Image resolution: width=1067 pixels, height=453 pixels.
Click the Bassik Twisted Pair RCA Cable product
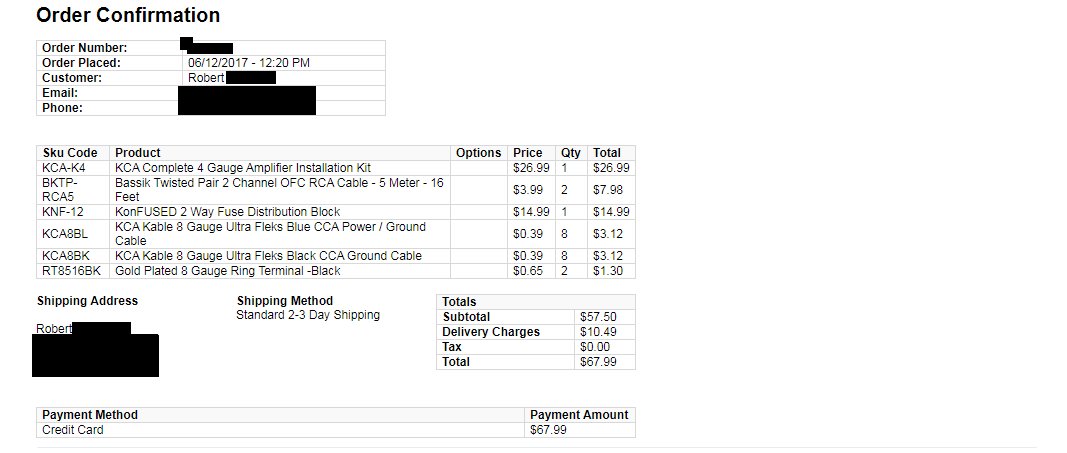(279, 189)
